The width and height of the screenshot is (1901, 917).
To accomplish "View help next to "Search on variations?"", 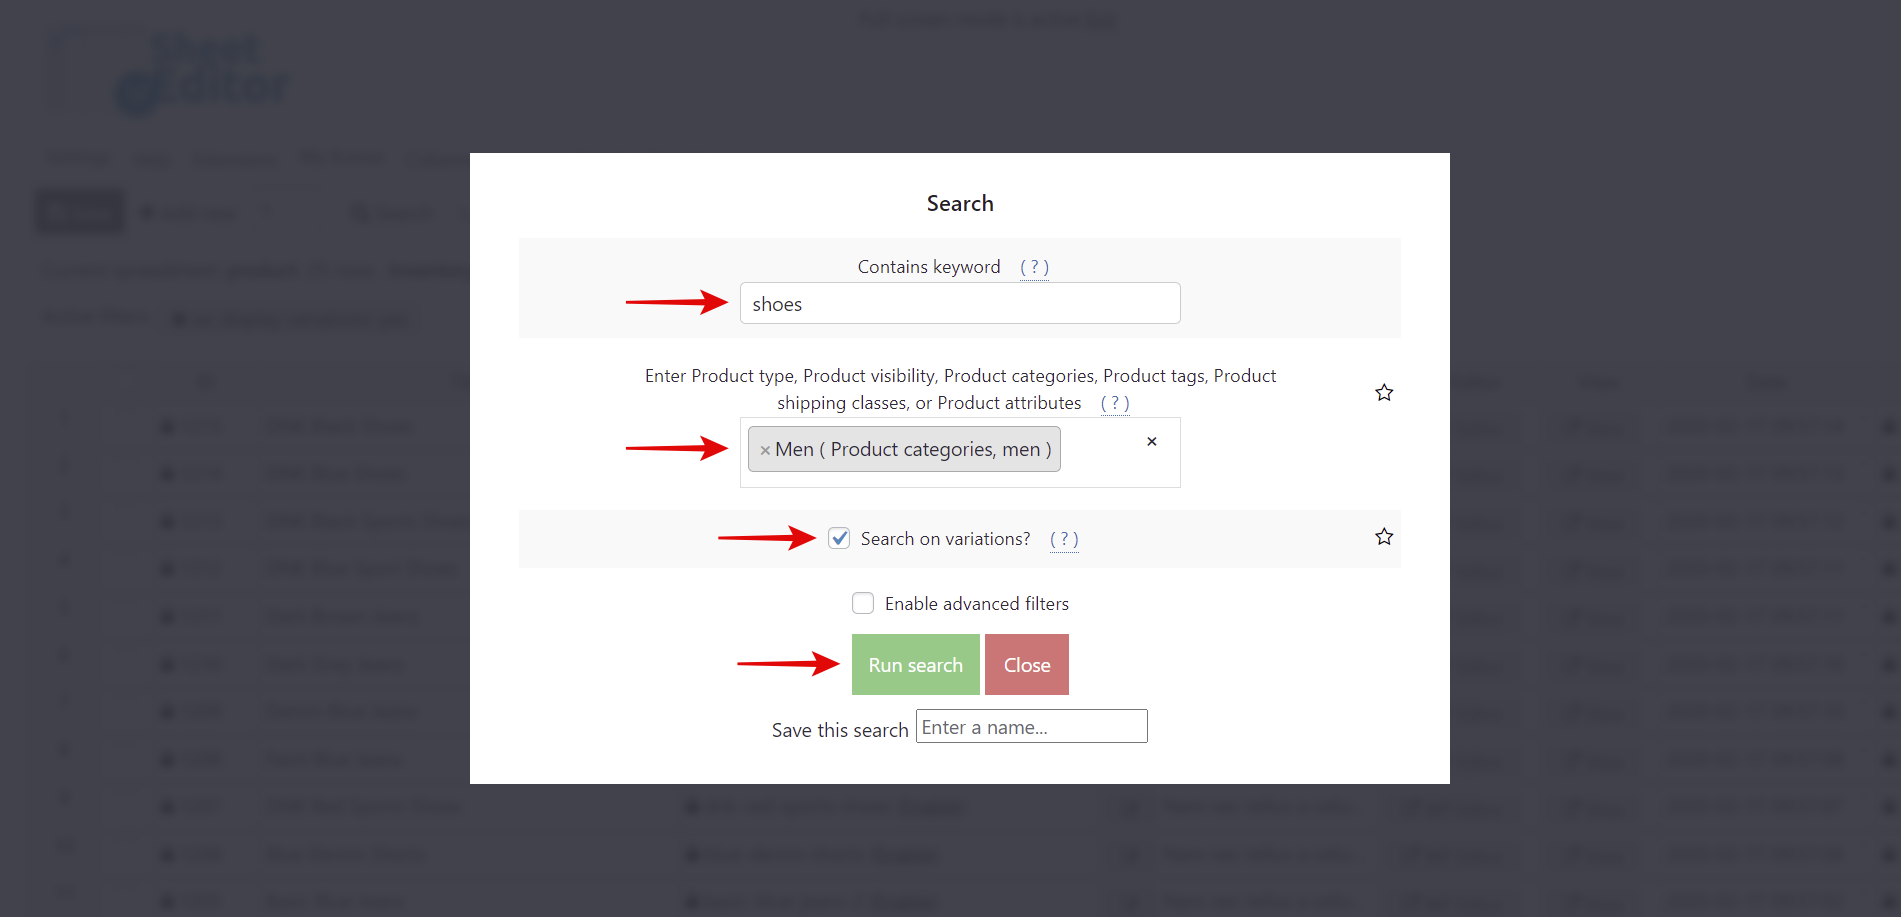I will point(1064,538).
